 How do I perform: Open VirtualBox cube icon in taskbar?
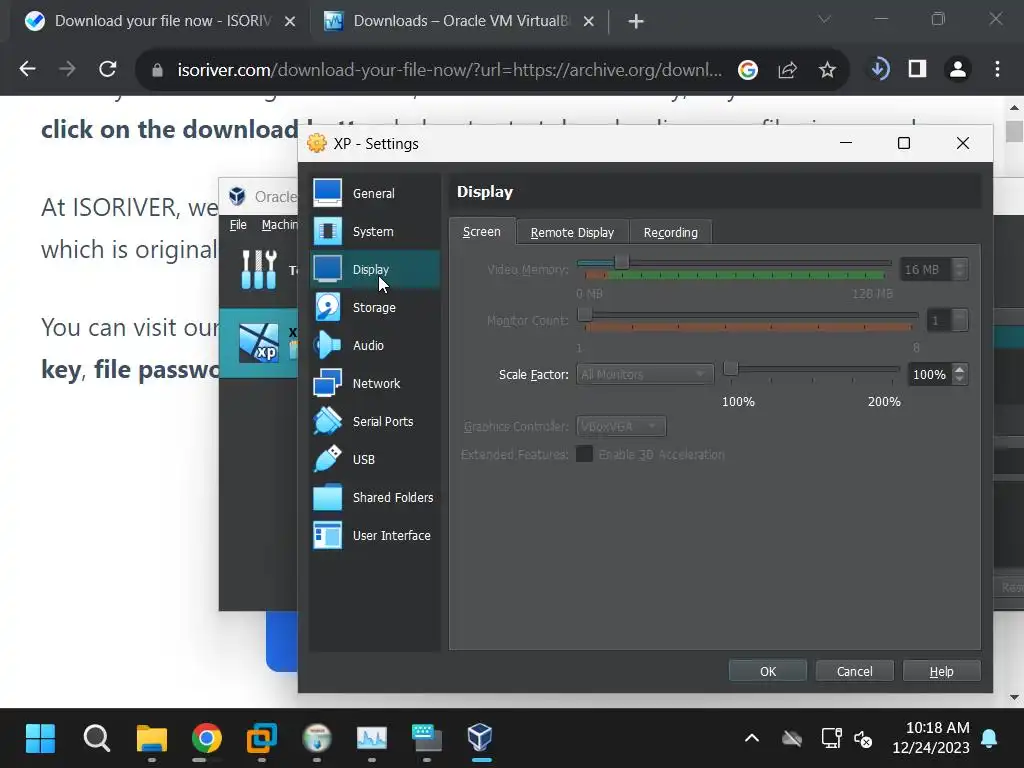pyautogui.click(x=480, y=738)
